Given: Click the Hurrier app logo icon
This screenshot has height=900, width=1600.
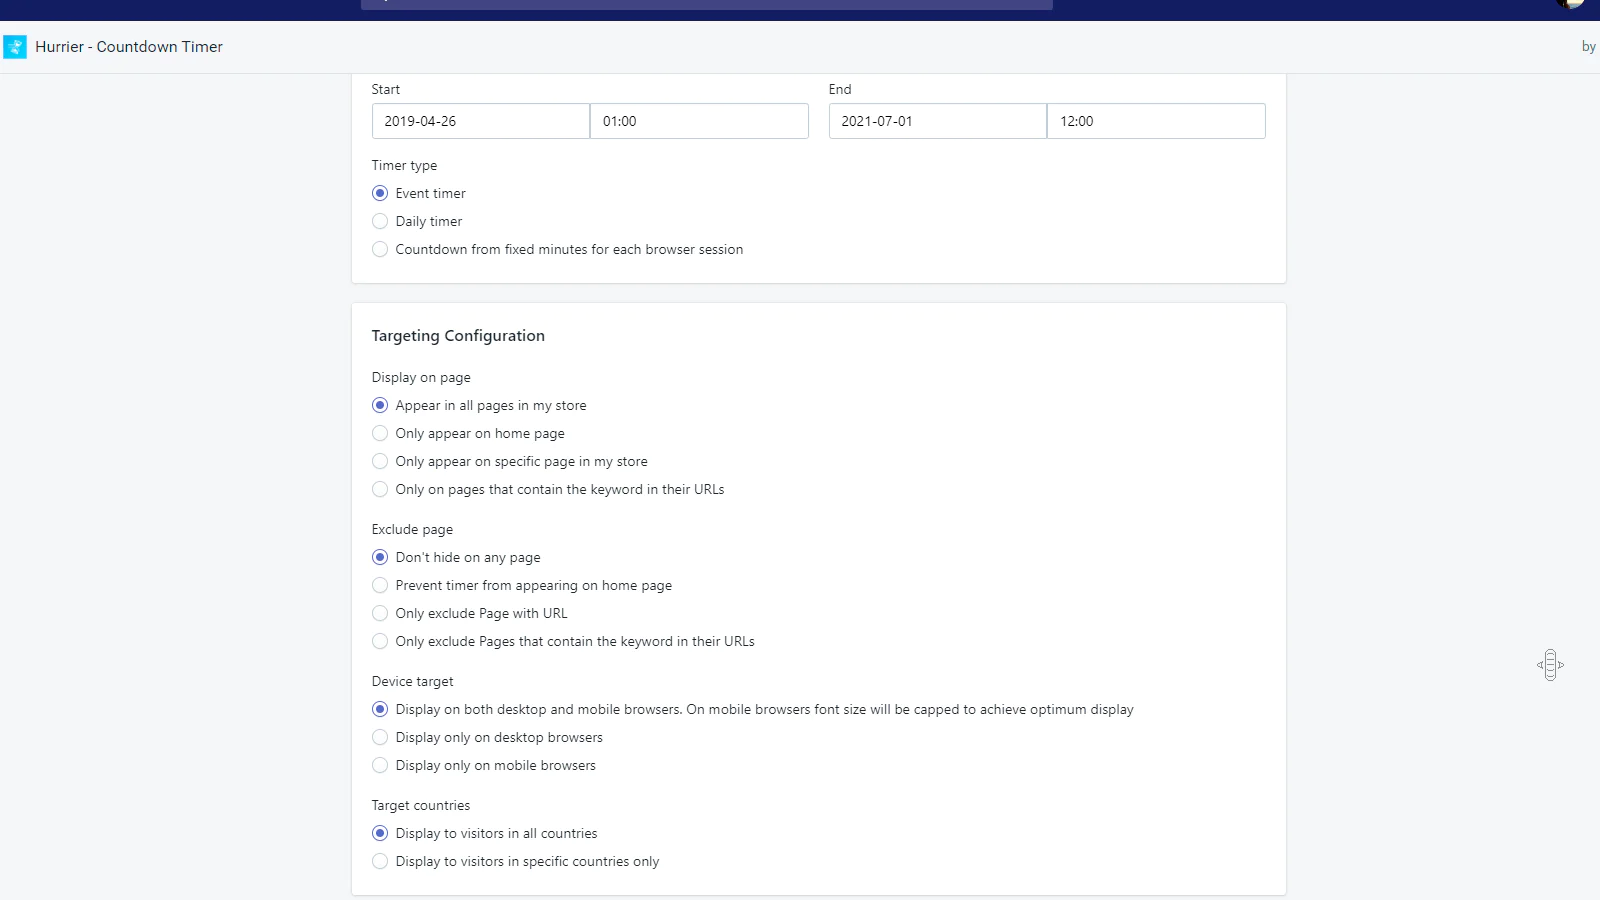Looking at the screenshot, I should pyautogui.click(x=15, y=47).
